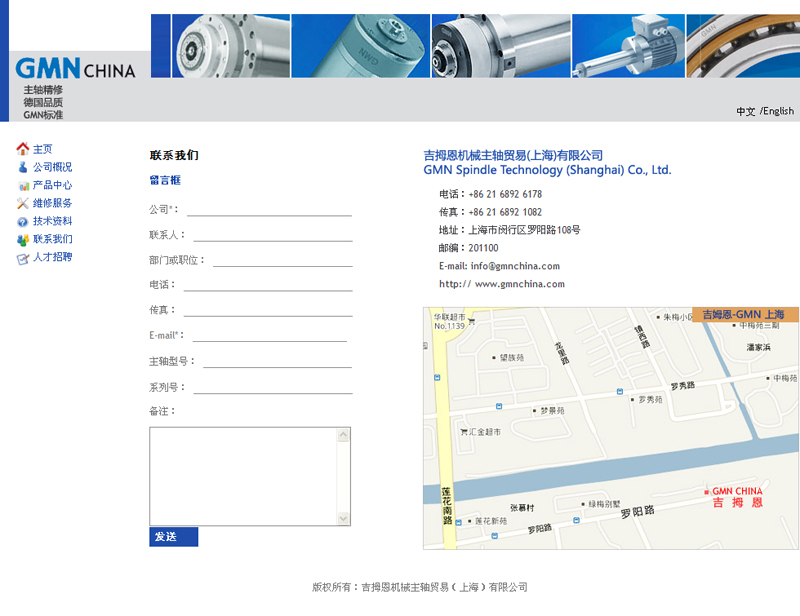Switch language to English
Image resolution: width=800 pixels, height=616 pixels.
coord(779,111)
